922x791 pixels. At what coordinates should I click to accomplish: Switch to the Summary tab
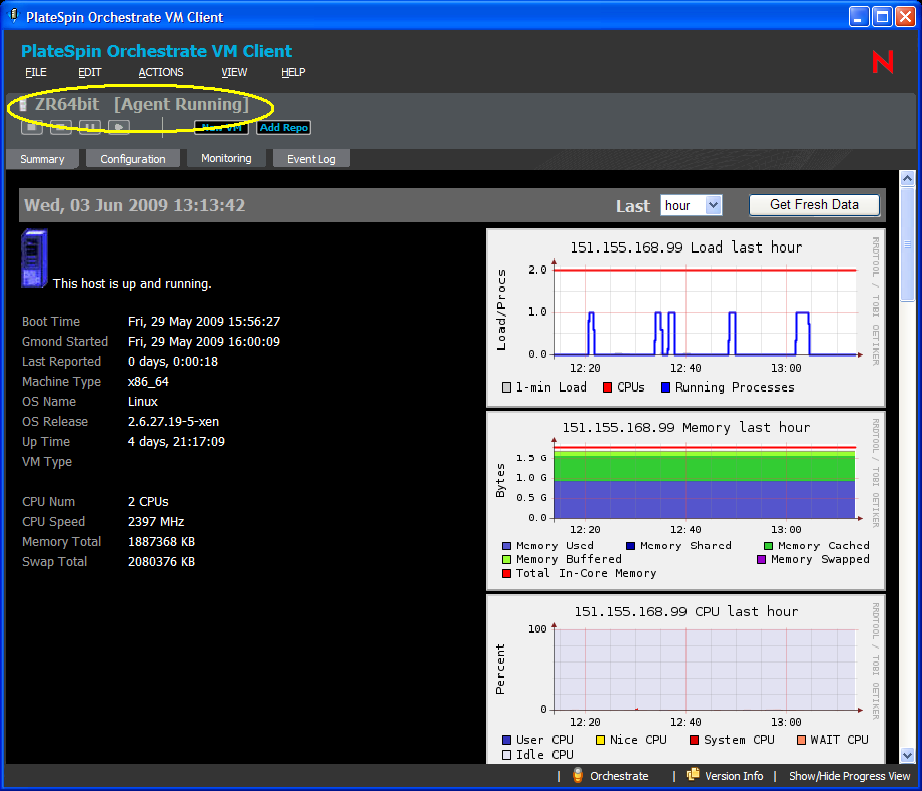[x=42, y=159]
